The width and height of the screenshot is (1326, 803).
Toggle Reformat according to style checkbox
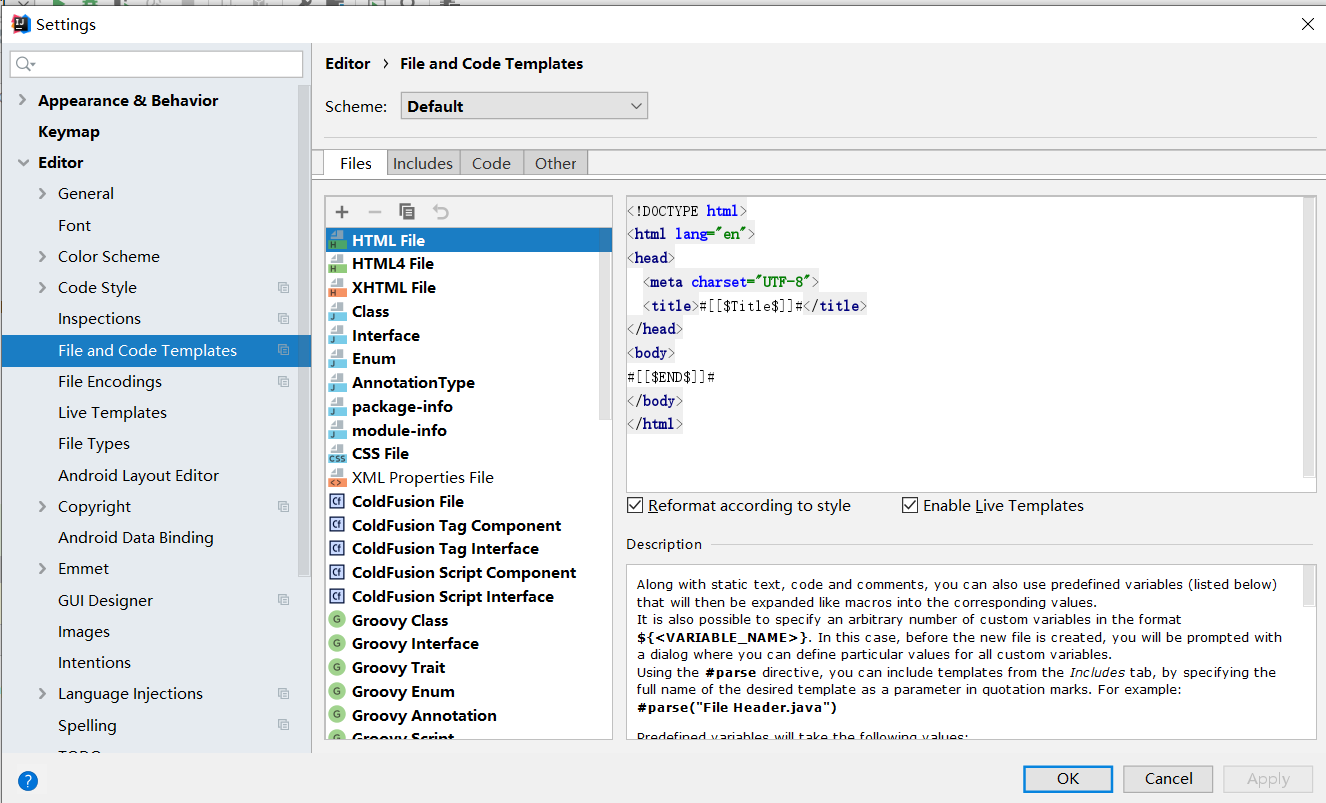pos(635,506)
